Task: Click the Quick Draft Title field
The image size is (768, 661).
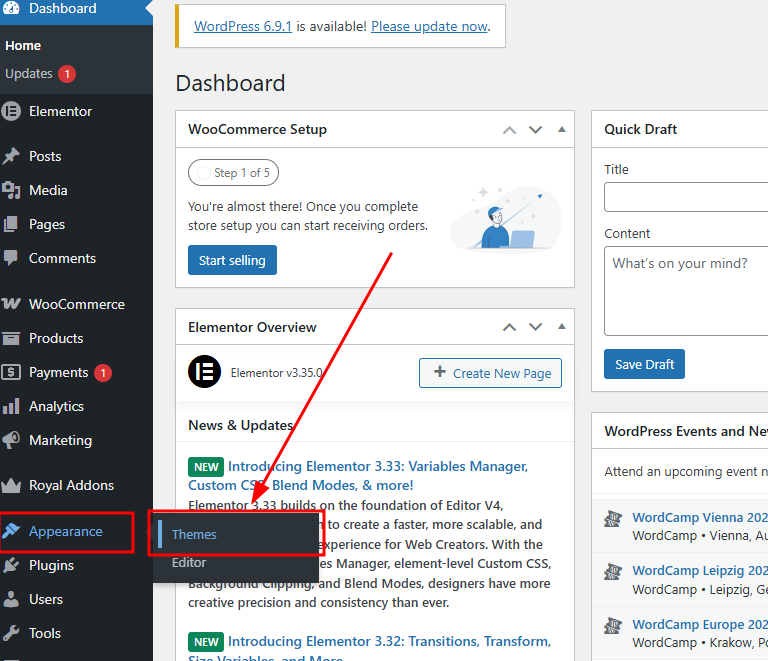Action: pos(686,197)
